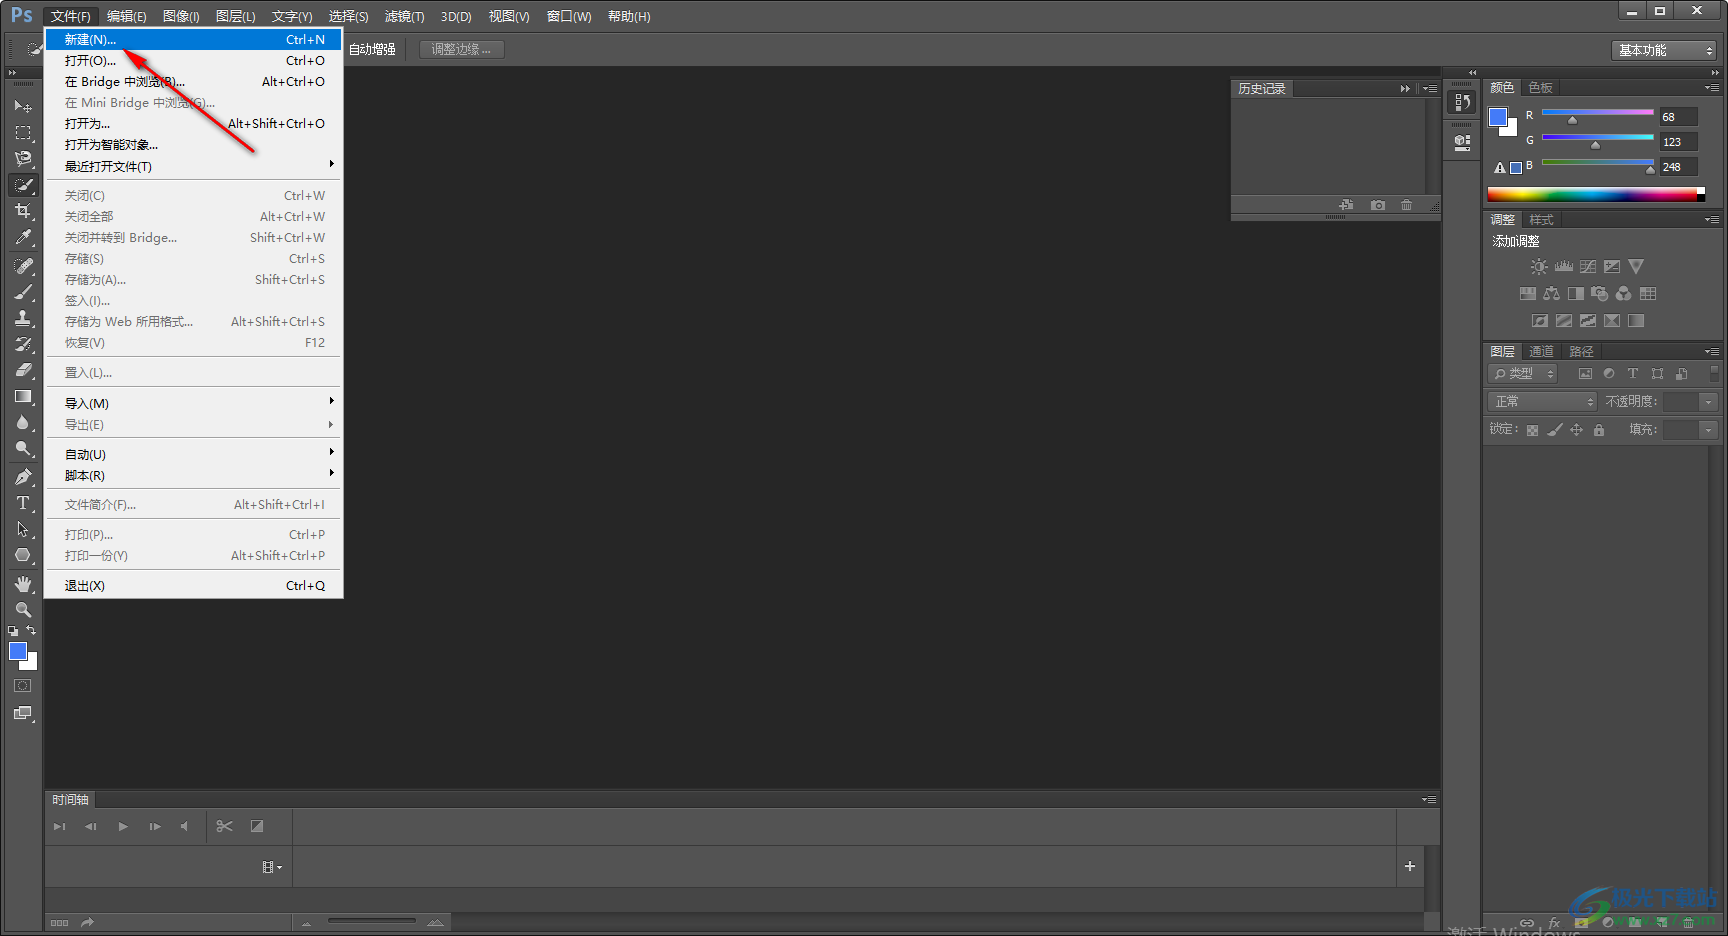The width and height of the screenshot is (1728, 936).
Task: Open the 正常 blend mode dropdown
Action: [x=1542, y=402]
